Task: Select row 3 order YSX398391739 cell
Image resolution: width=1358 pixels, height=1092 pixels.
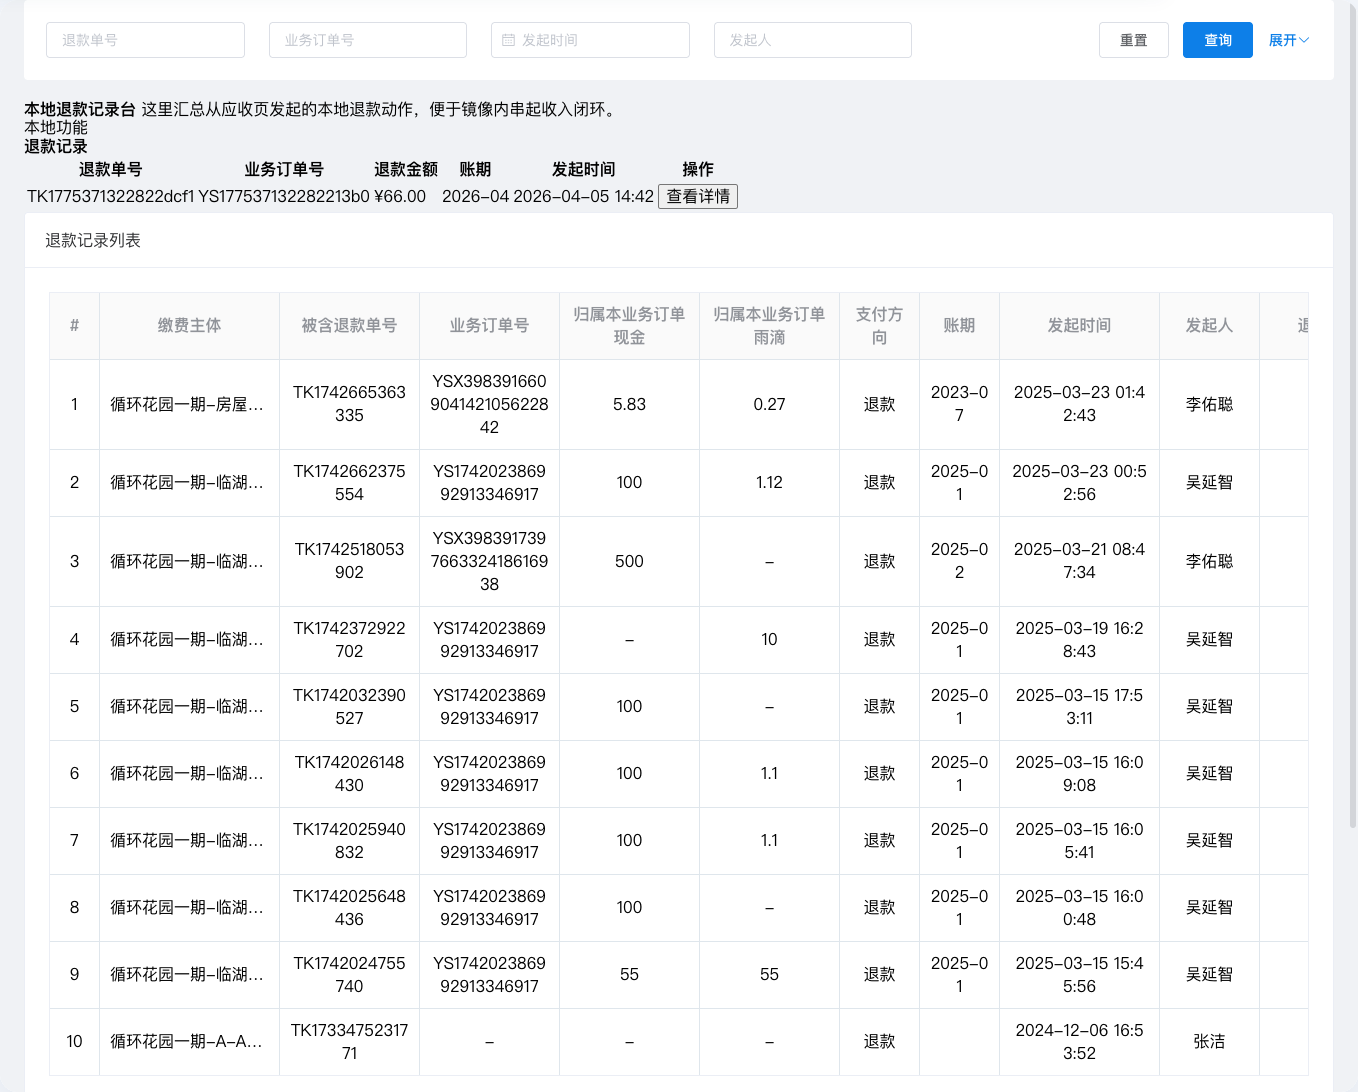Action: 489,561
